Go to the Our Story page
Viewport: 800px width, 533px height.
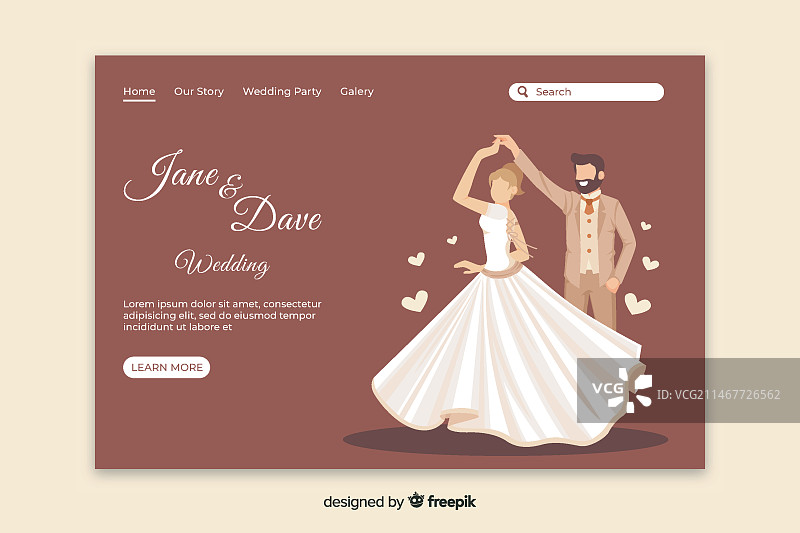199,92
